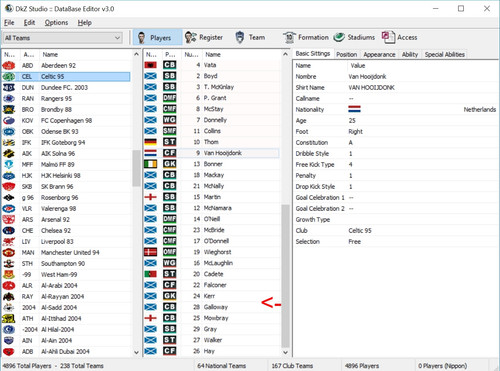Click the Age value 25
Viewport: 500px width, 371px height.
[352, 121]
